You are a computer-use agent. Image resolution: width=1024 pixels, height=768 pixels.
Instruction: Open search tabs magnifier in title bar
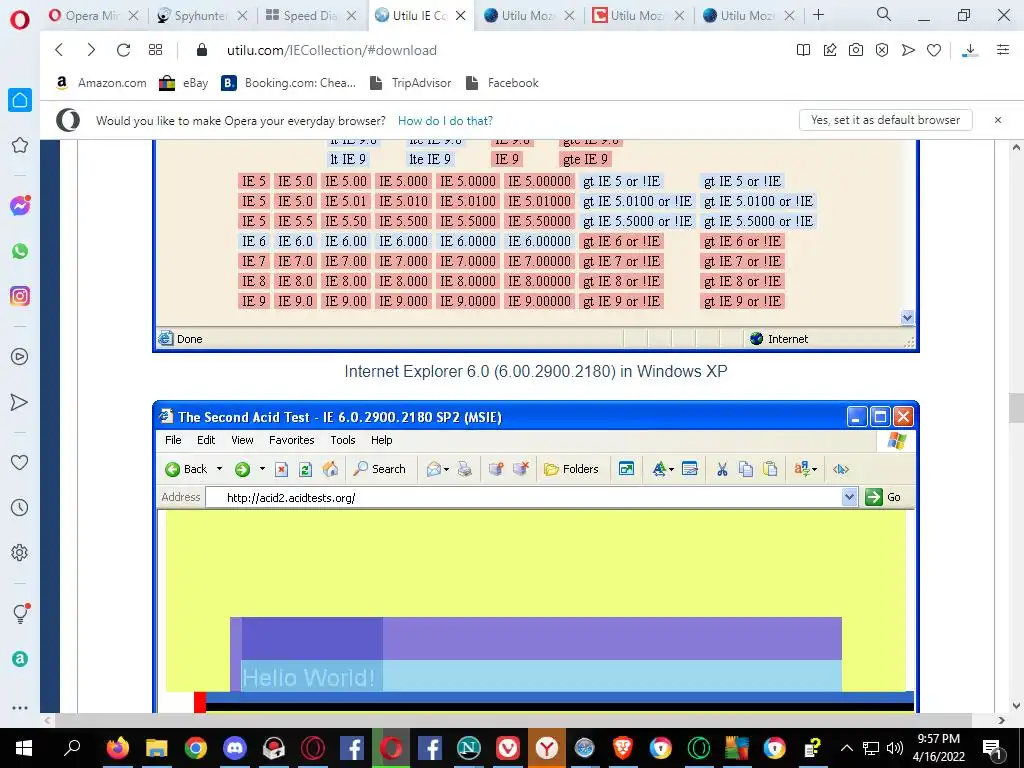click(883, 14)
